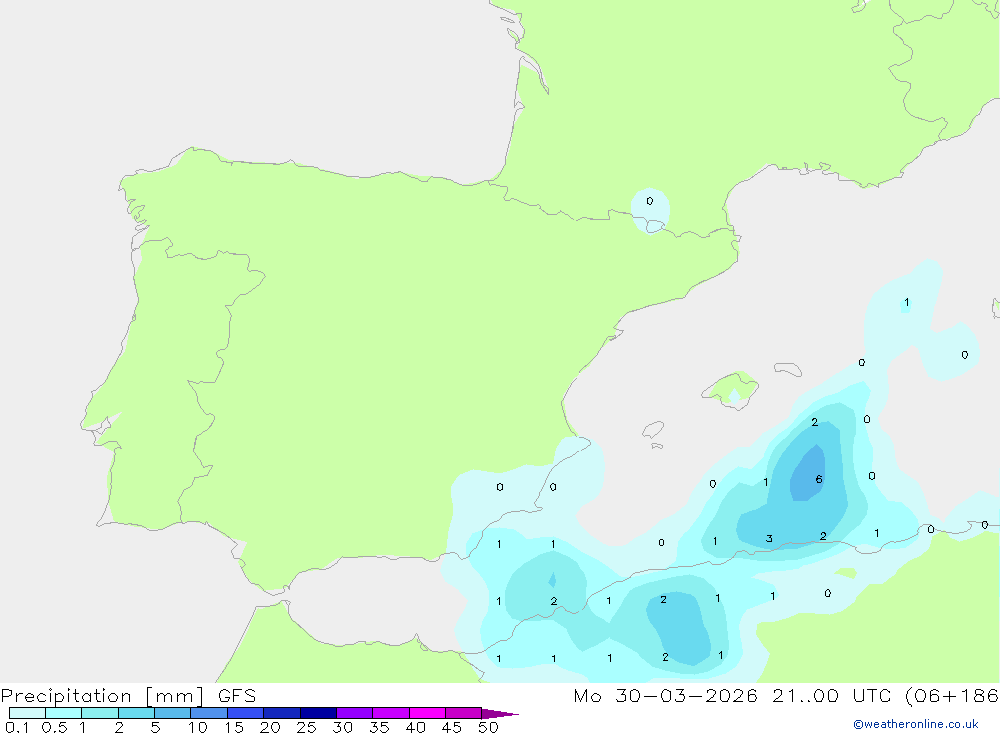Click the island of Mallorca on the map
The height and width of the screenshot is (733, 1000).
pyautogui.click(x=731, y=389)
